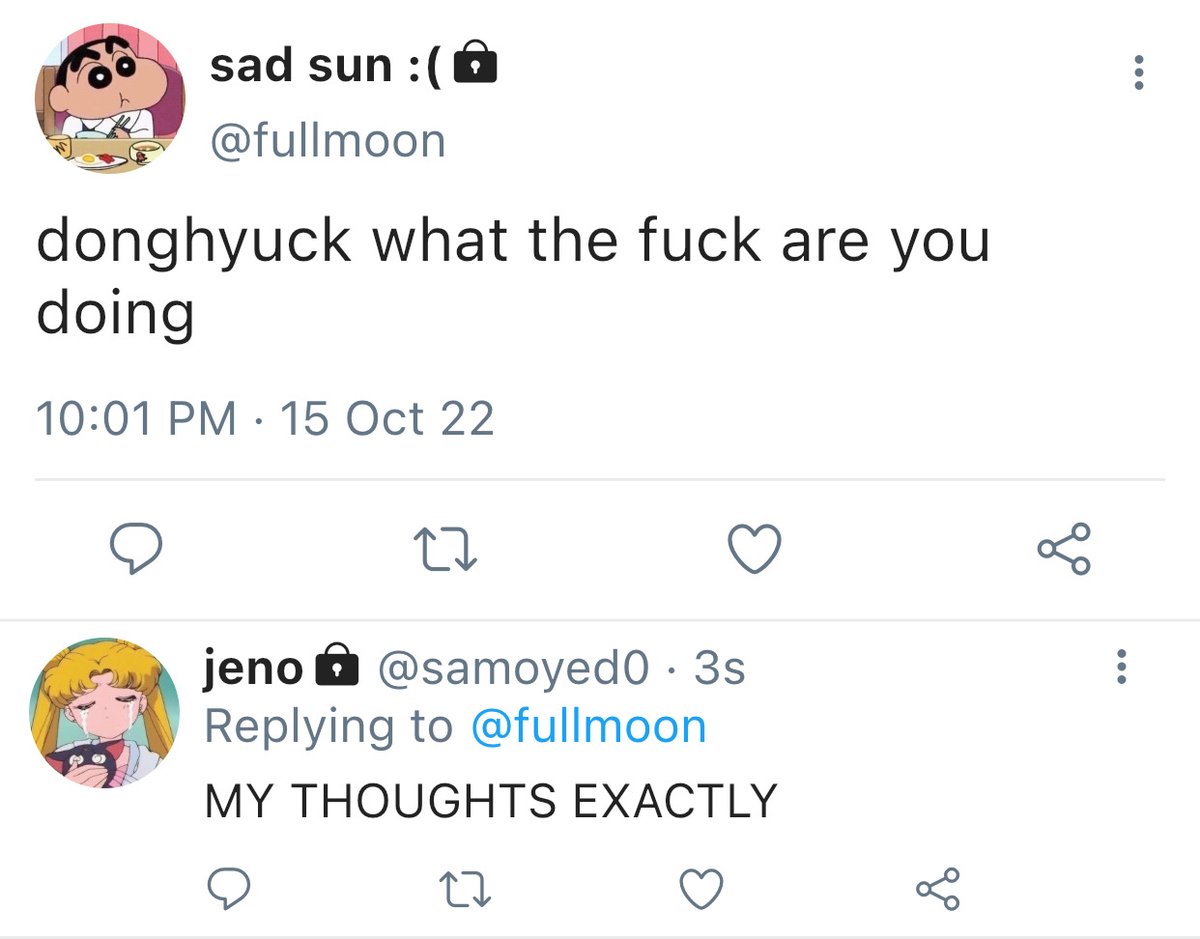This screenshot has width=1200, height=939.
Task: Retweet jeno's reply tweet
Action: point(468,887)
